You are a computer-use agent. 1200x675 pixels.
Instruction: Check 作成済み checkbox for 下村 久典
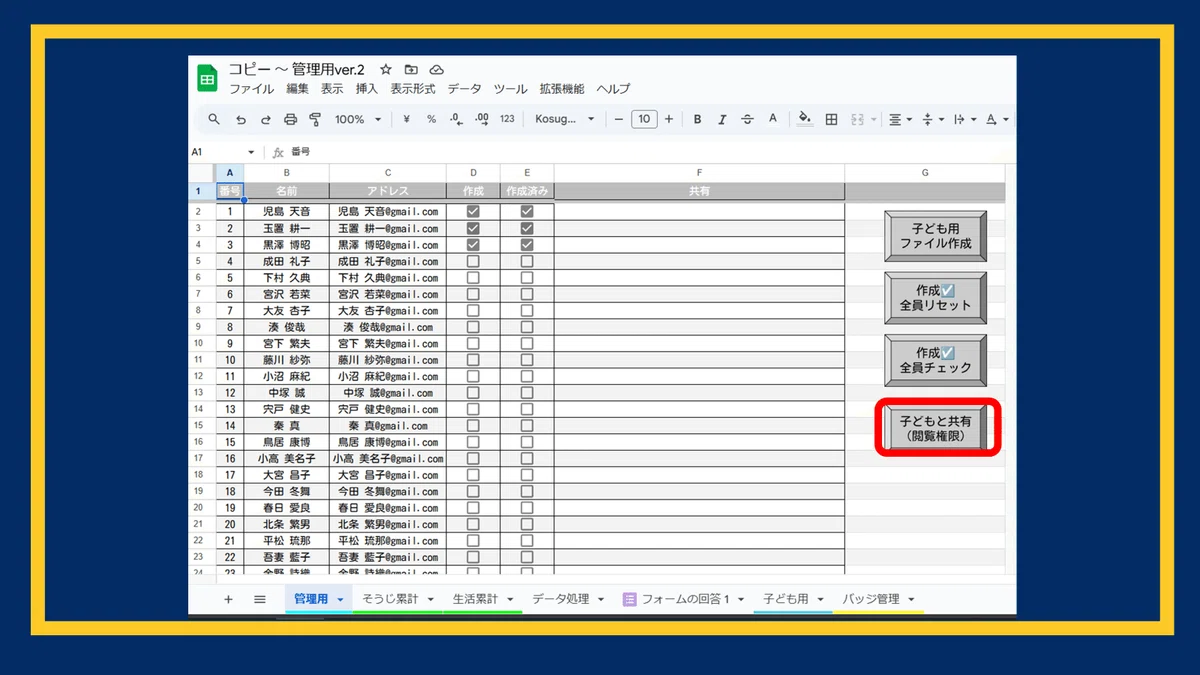(x=527, y=278)
